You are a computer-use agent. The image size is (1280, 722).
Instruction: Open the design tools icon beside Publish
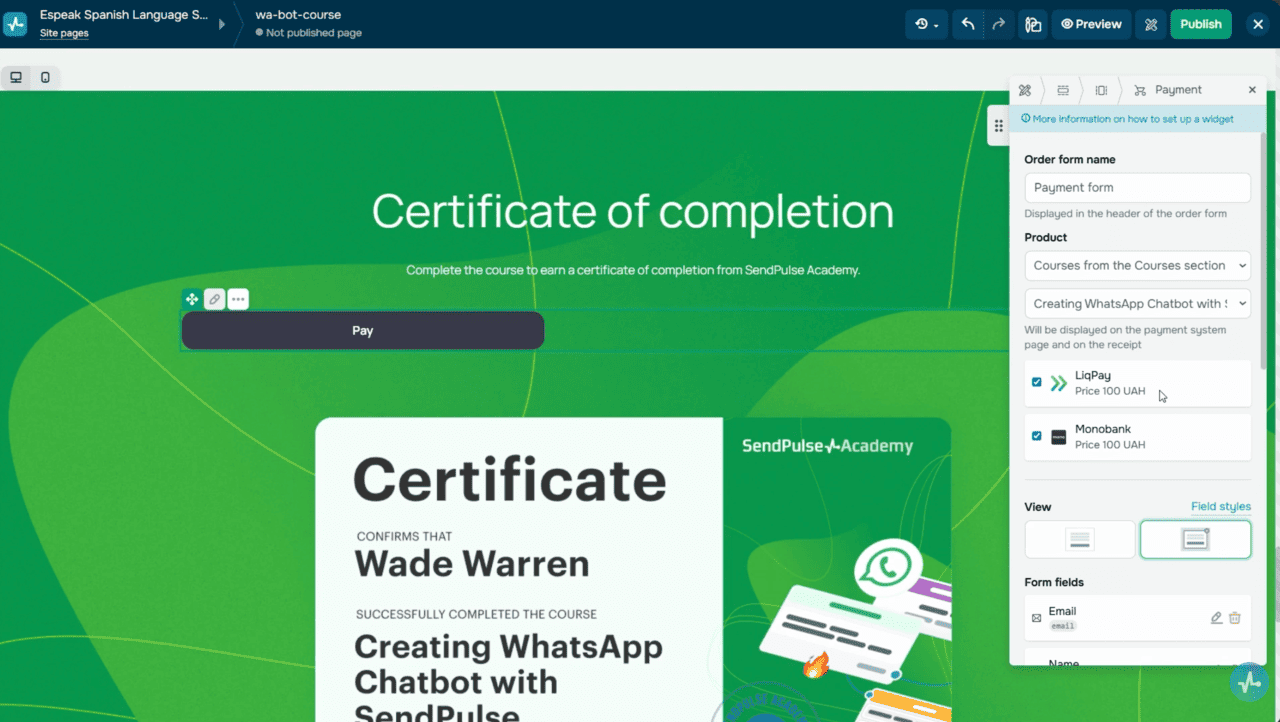coord(1151,24)
